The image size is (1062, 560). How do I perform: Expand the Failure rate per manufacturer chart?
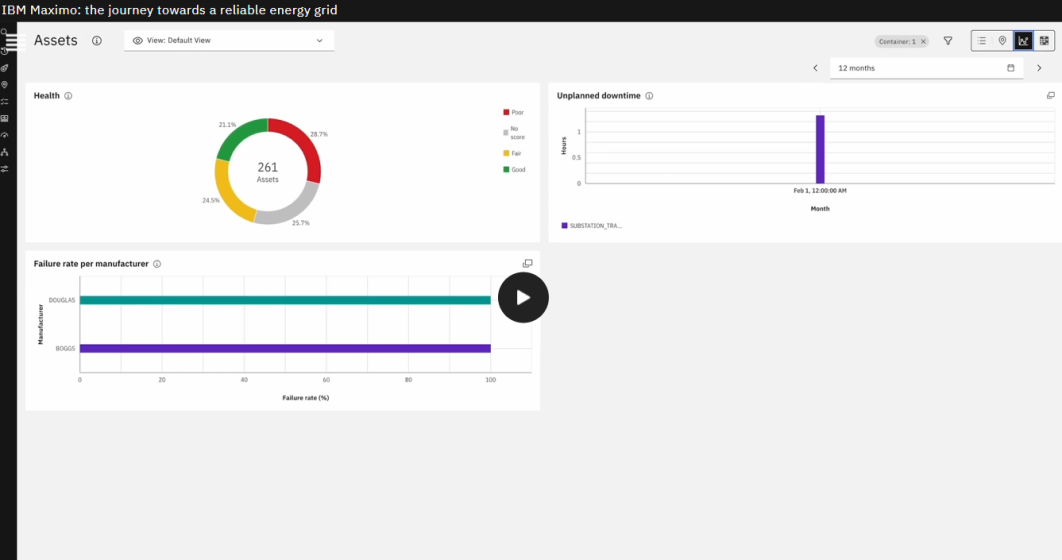[x=528, y=263]
